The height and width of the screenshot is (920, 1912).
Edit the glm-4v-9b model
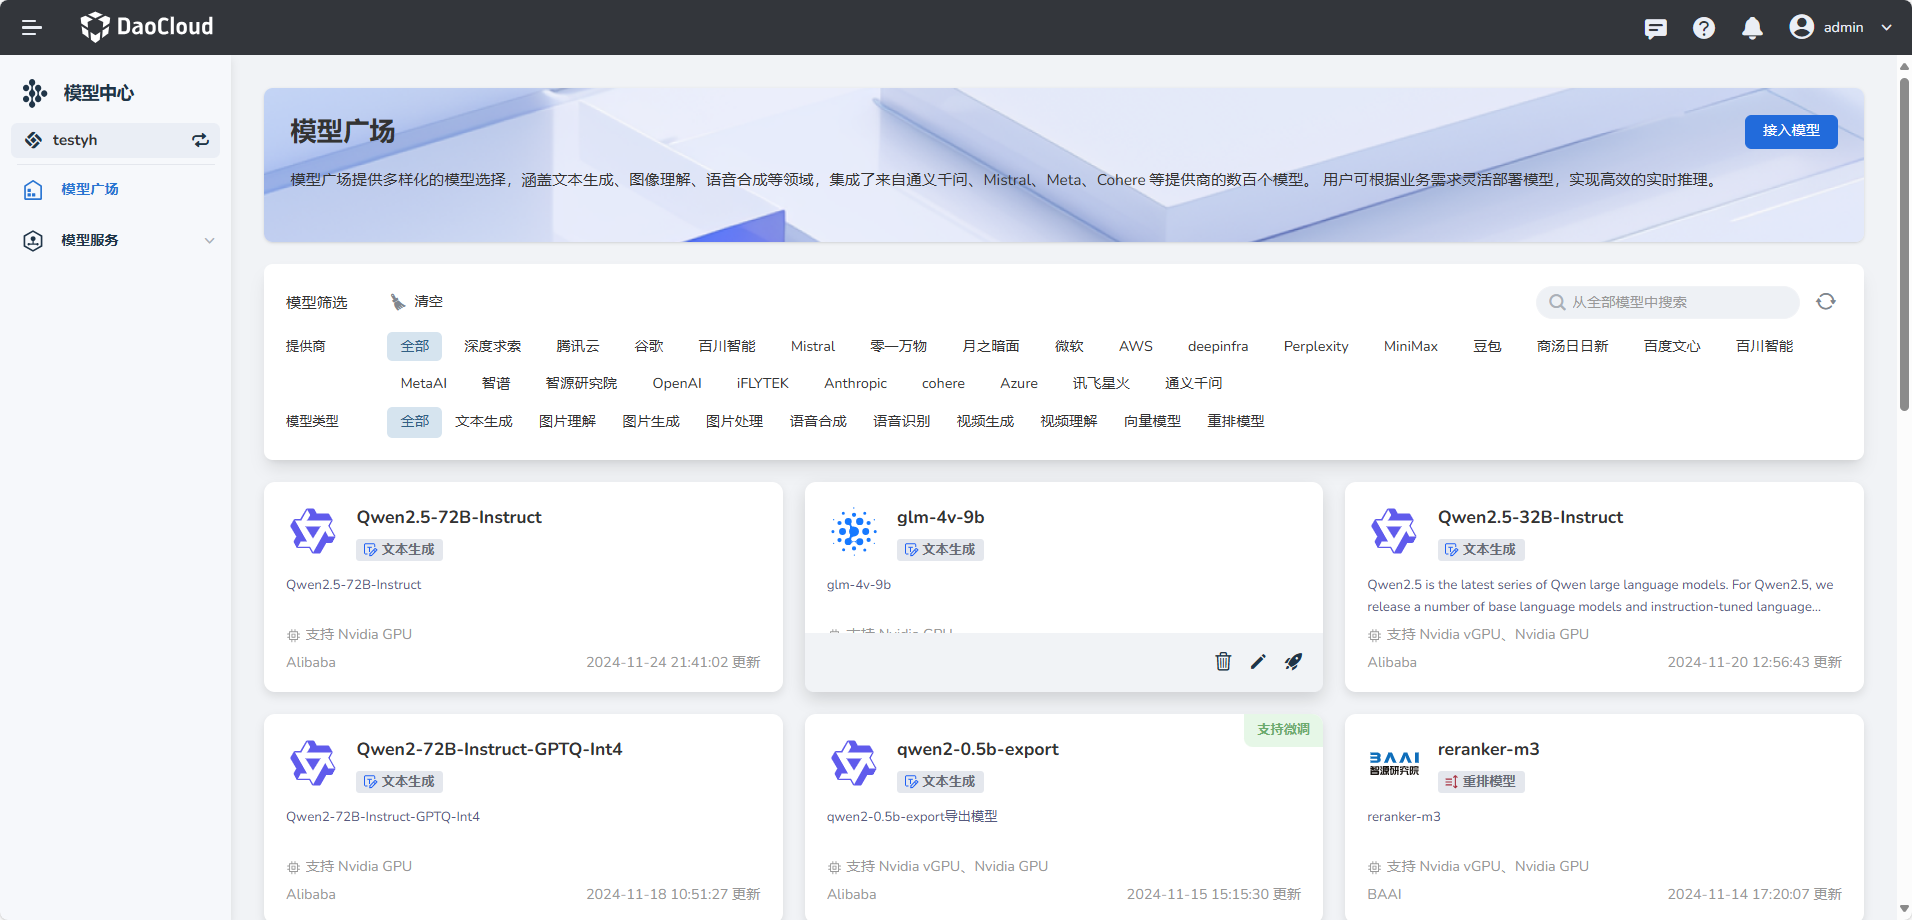point(1258,661)
